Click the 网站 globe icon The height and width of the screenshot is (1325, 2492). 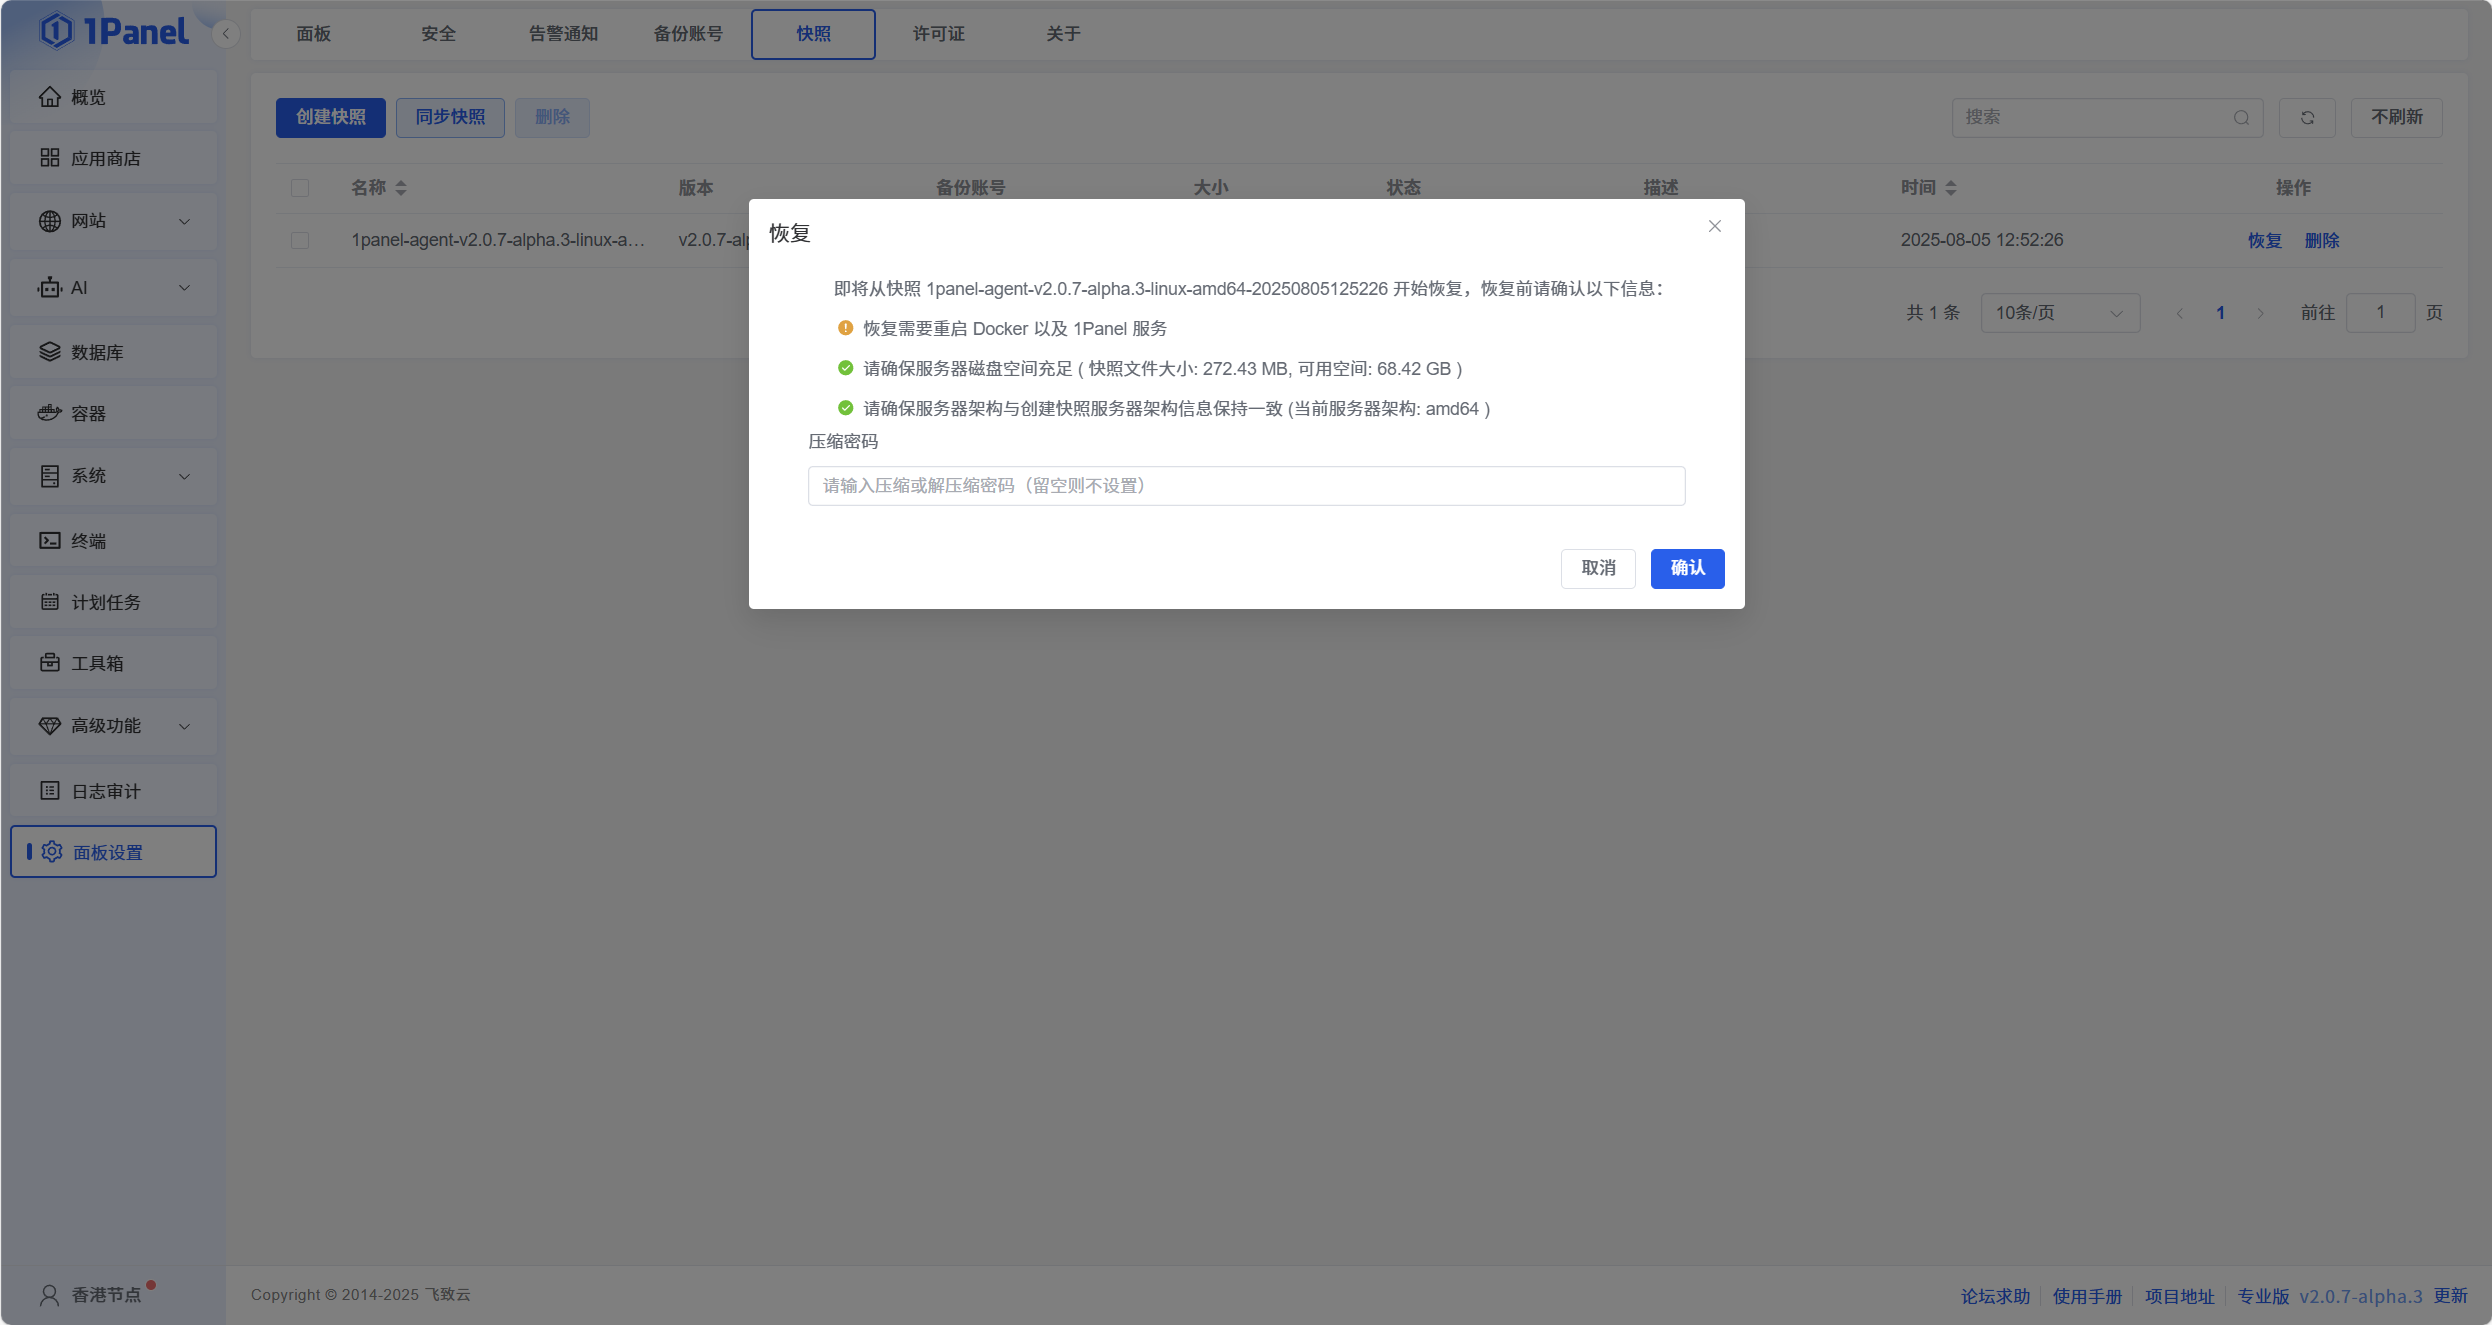click(50, 221)
